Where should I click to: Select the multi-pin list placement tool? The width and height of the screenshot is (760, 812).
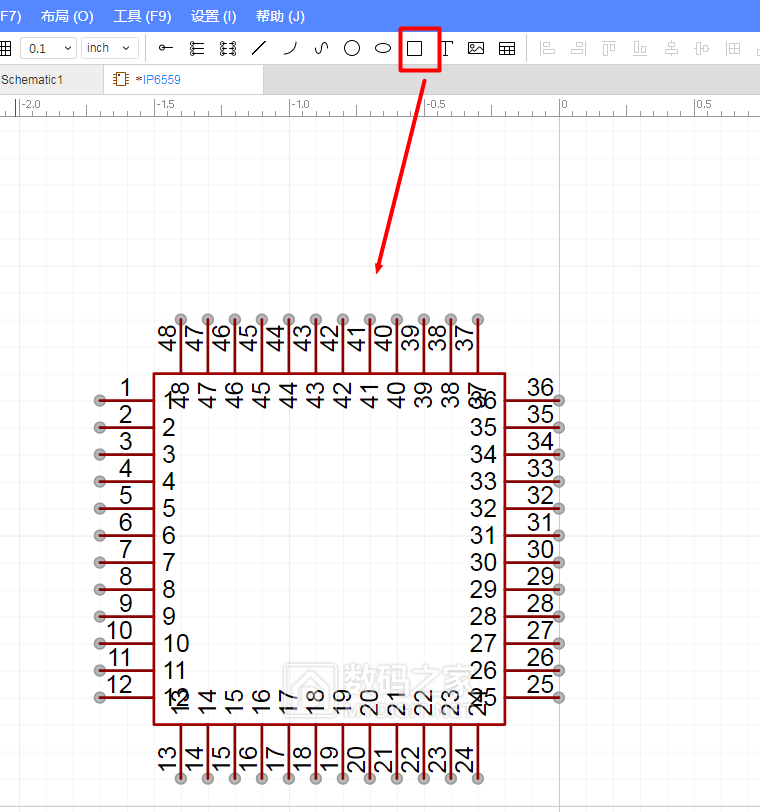(x=197, y=48)
